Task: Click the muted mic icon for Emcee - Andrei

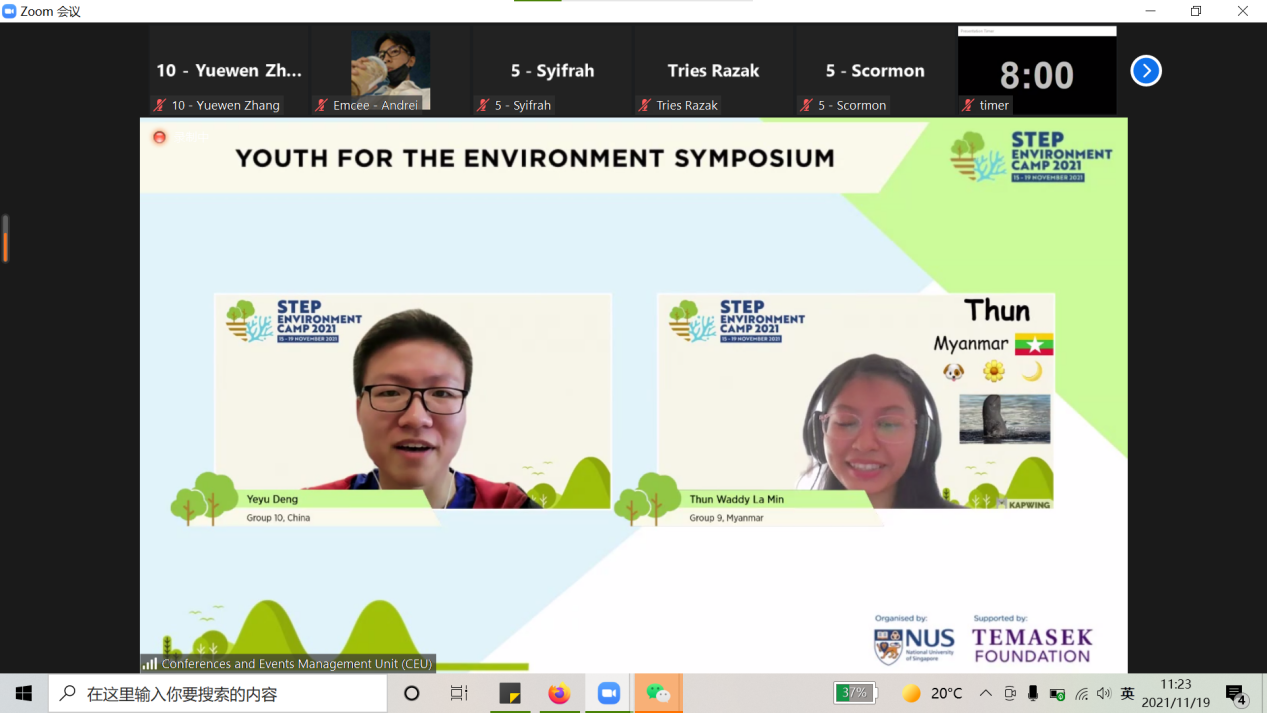Action: pos(322,105)
